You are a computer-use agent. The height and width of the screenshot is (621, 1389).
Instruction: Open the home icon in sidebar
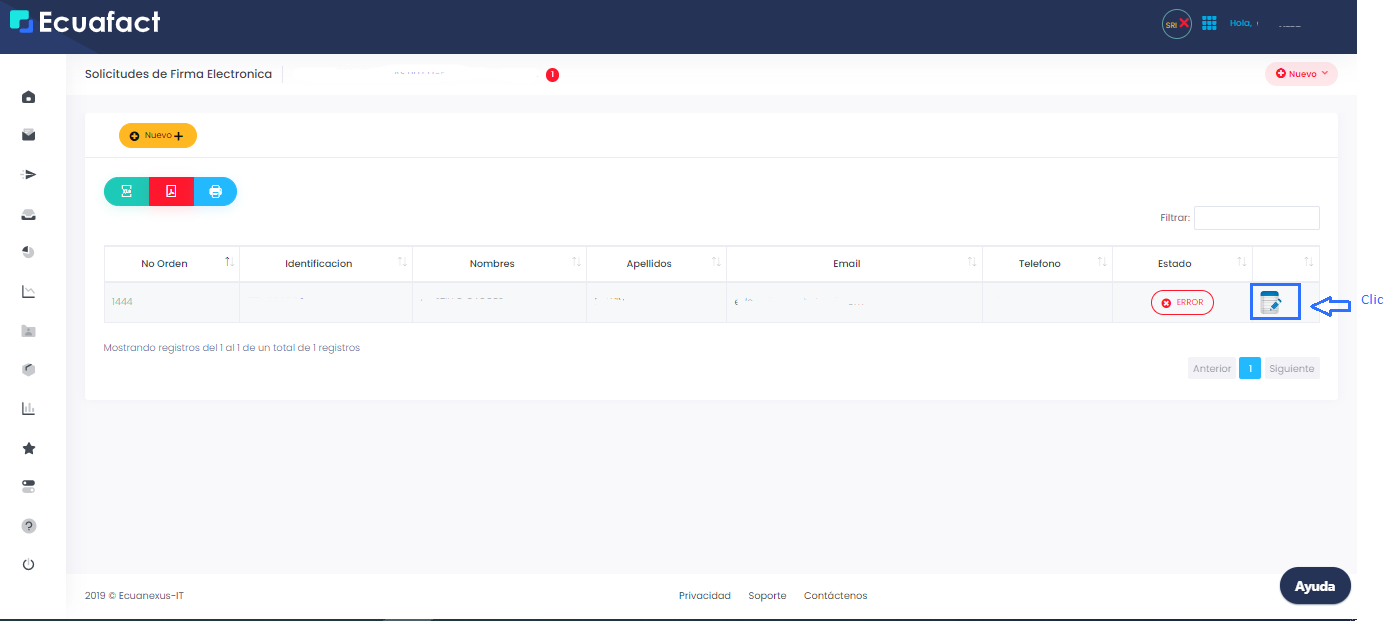pos(29,97)
